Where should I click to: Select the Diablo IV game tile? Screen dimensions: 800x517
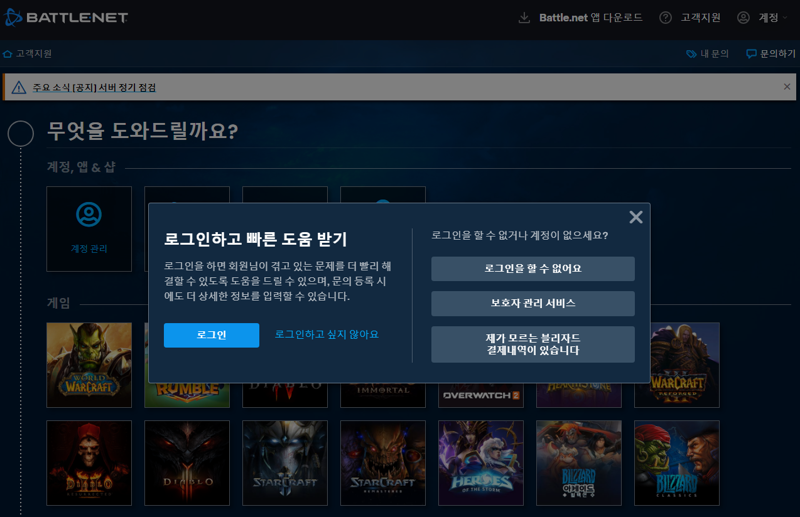[x=285, y=395]
